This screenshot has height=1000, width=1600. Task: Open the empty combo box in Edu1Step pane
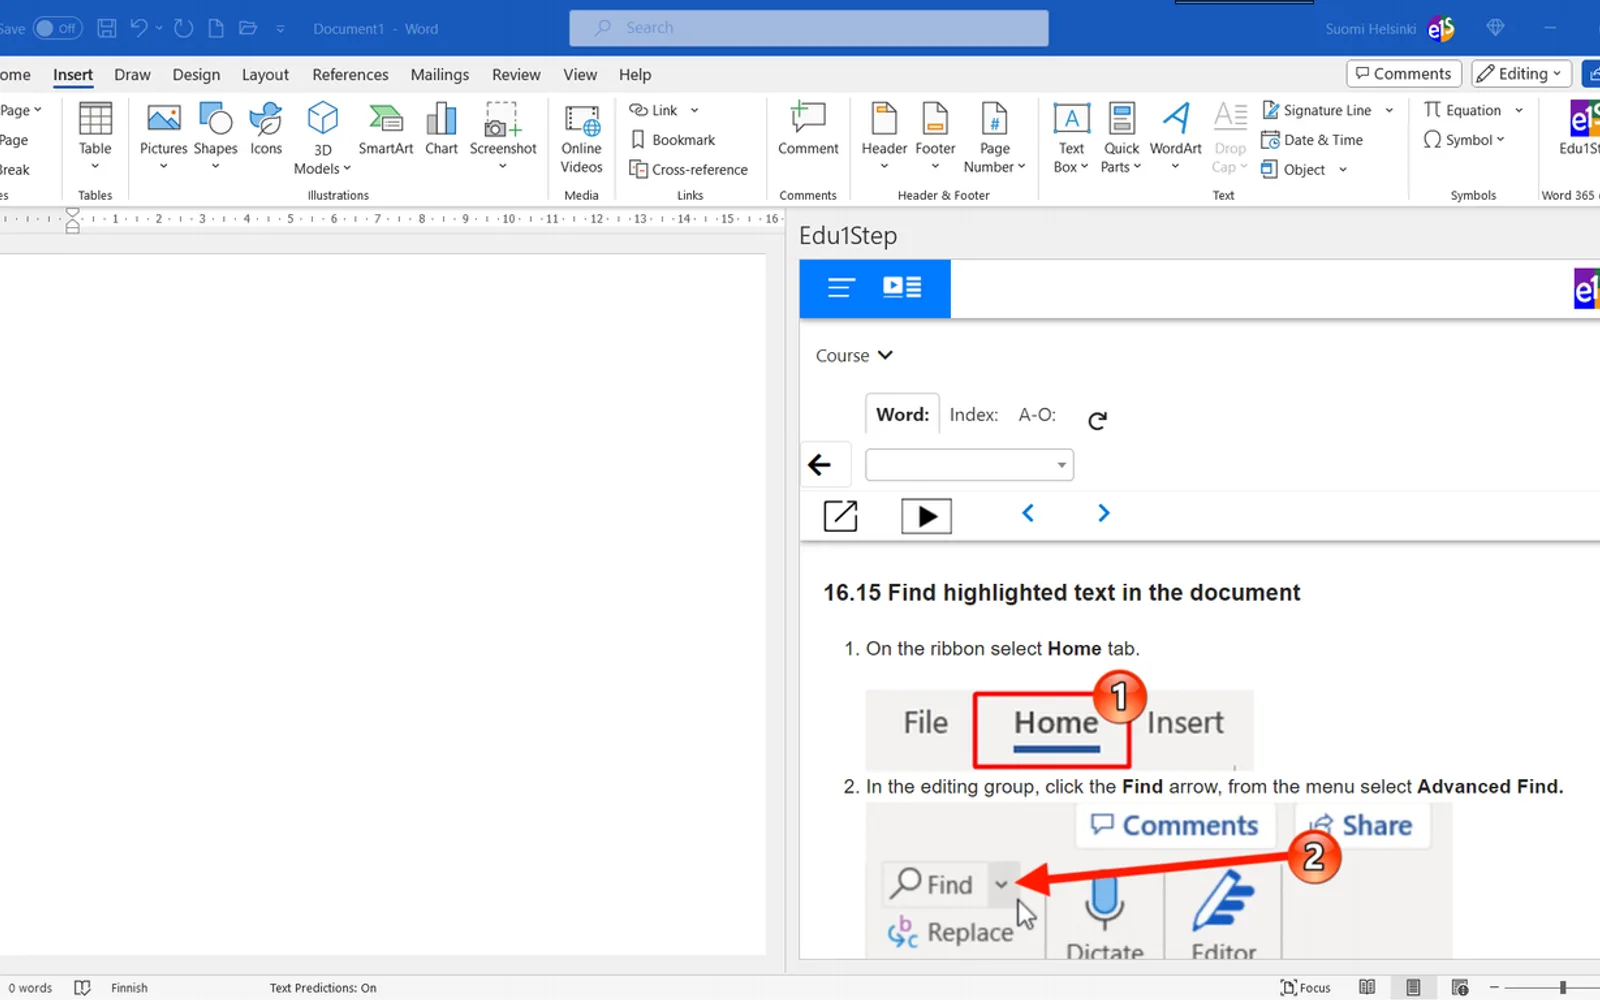[x=969, y=465]
